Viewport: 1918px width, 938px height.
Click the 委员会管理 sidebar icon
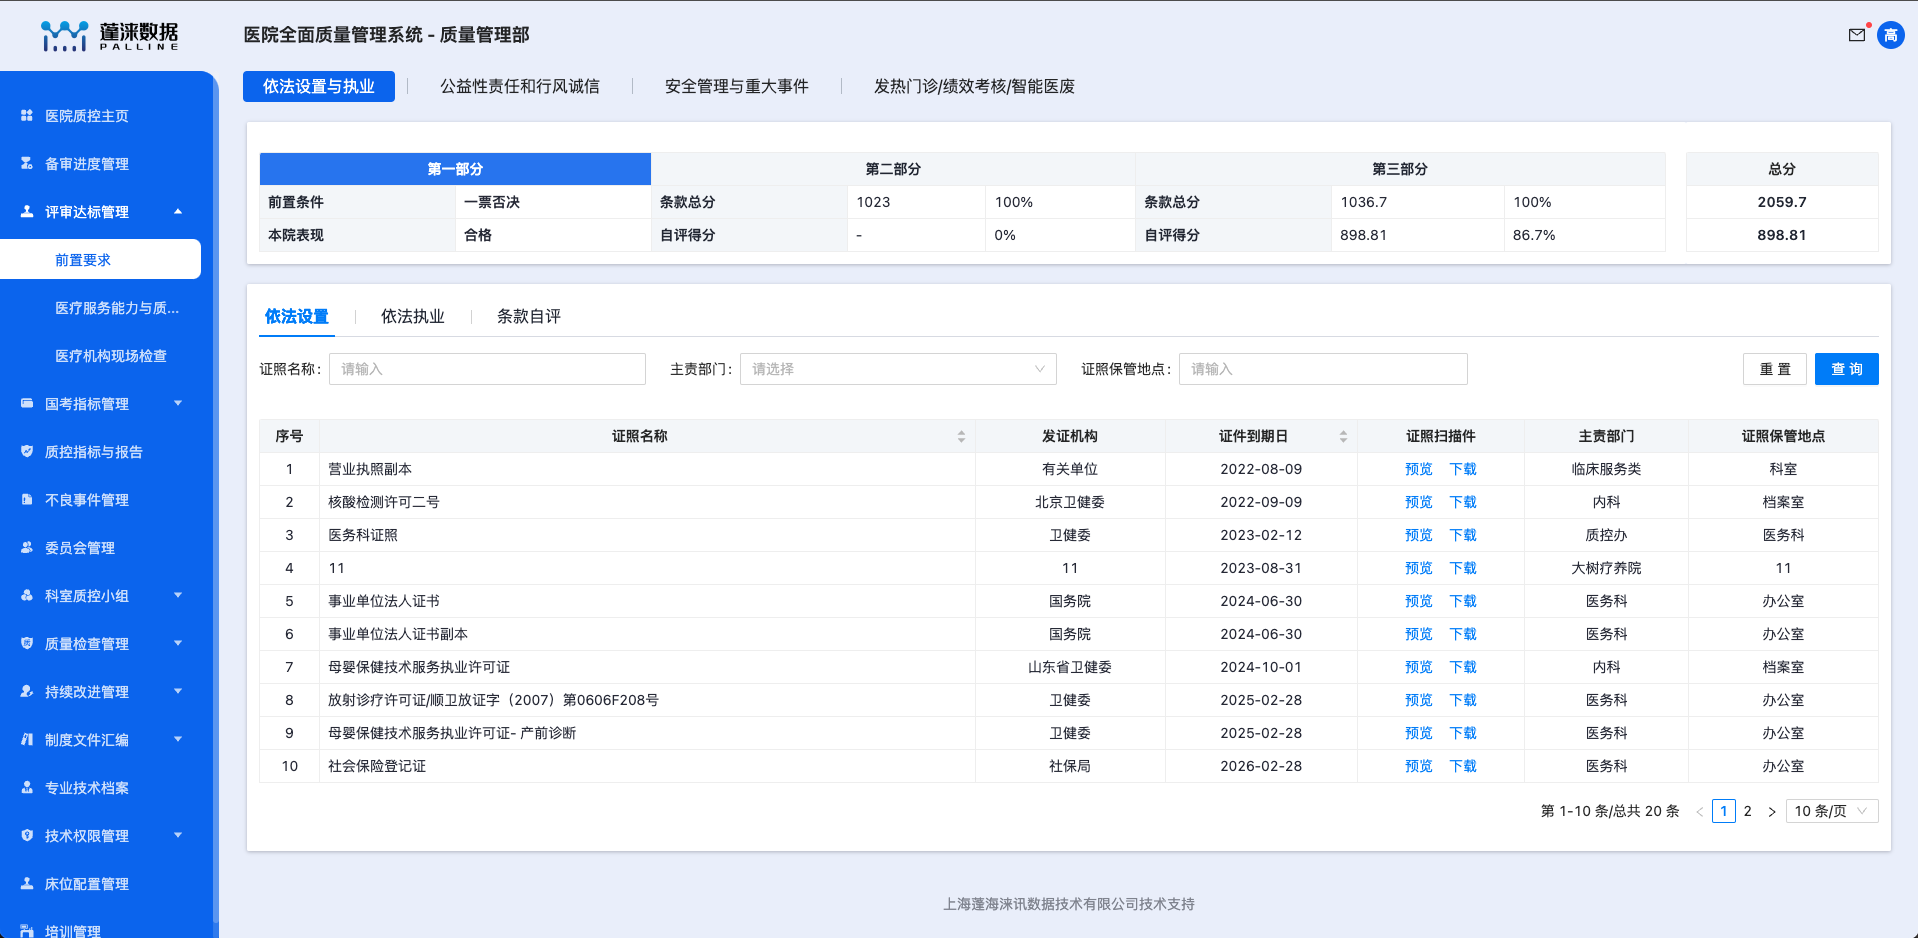pos(27,547)
